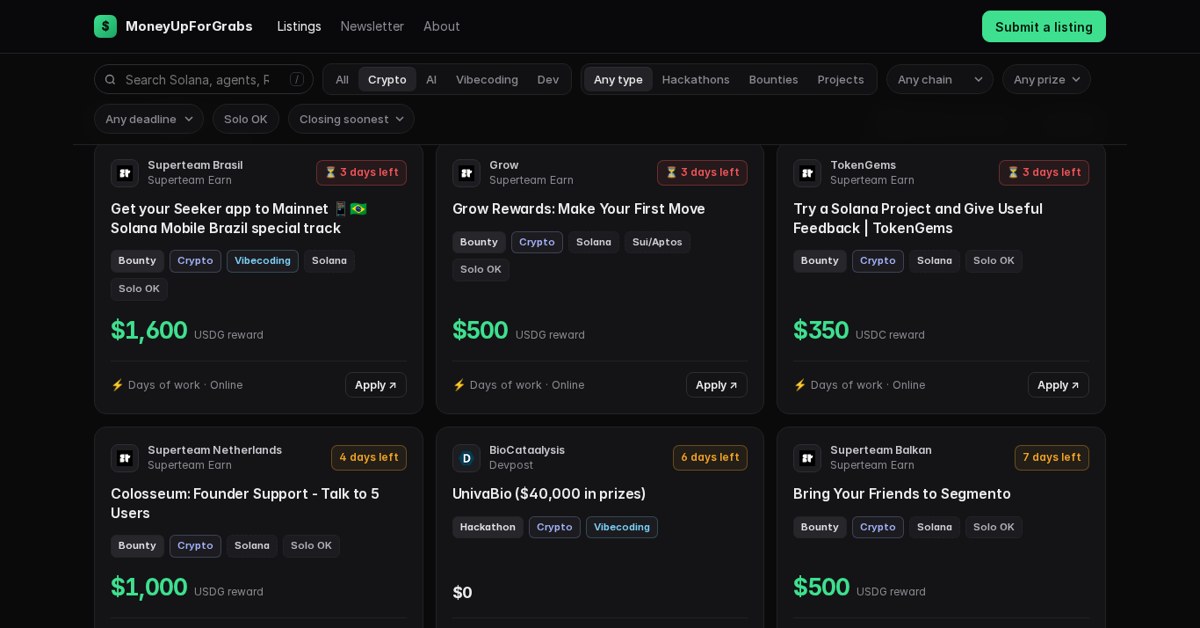Click the Sui/Aptos tag on Grow card
1200x628 pixels.
point(657,242)
